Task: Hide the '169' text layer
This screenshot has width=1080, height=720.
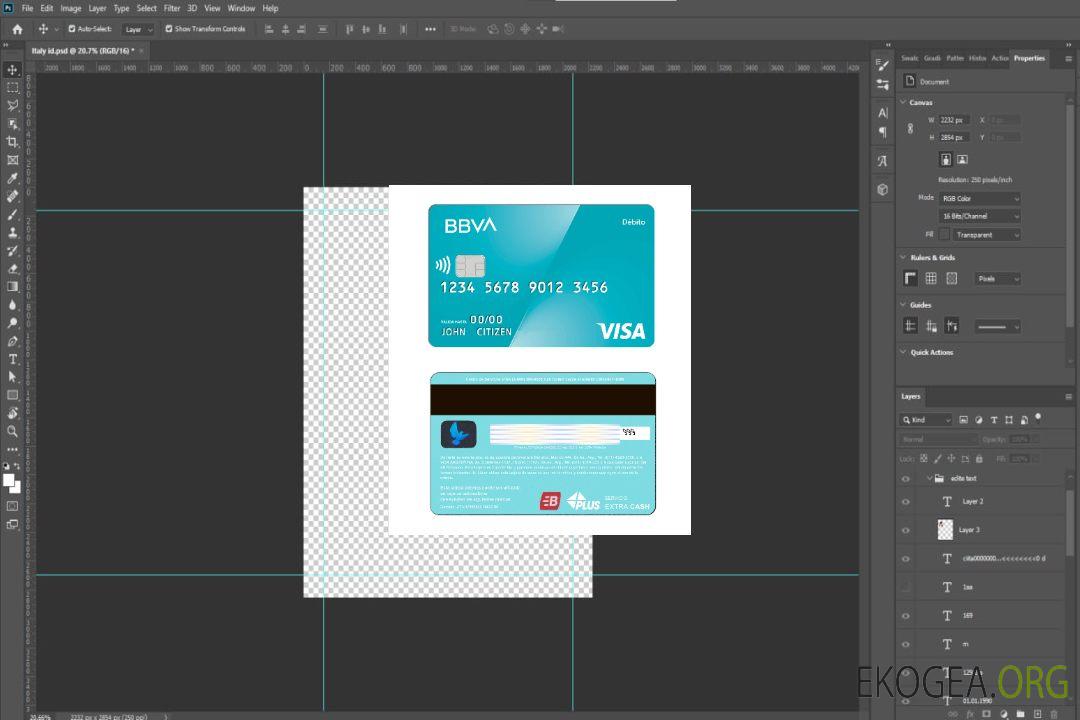Action: pyautogui.click(x=906, y=616)
